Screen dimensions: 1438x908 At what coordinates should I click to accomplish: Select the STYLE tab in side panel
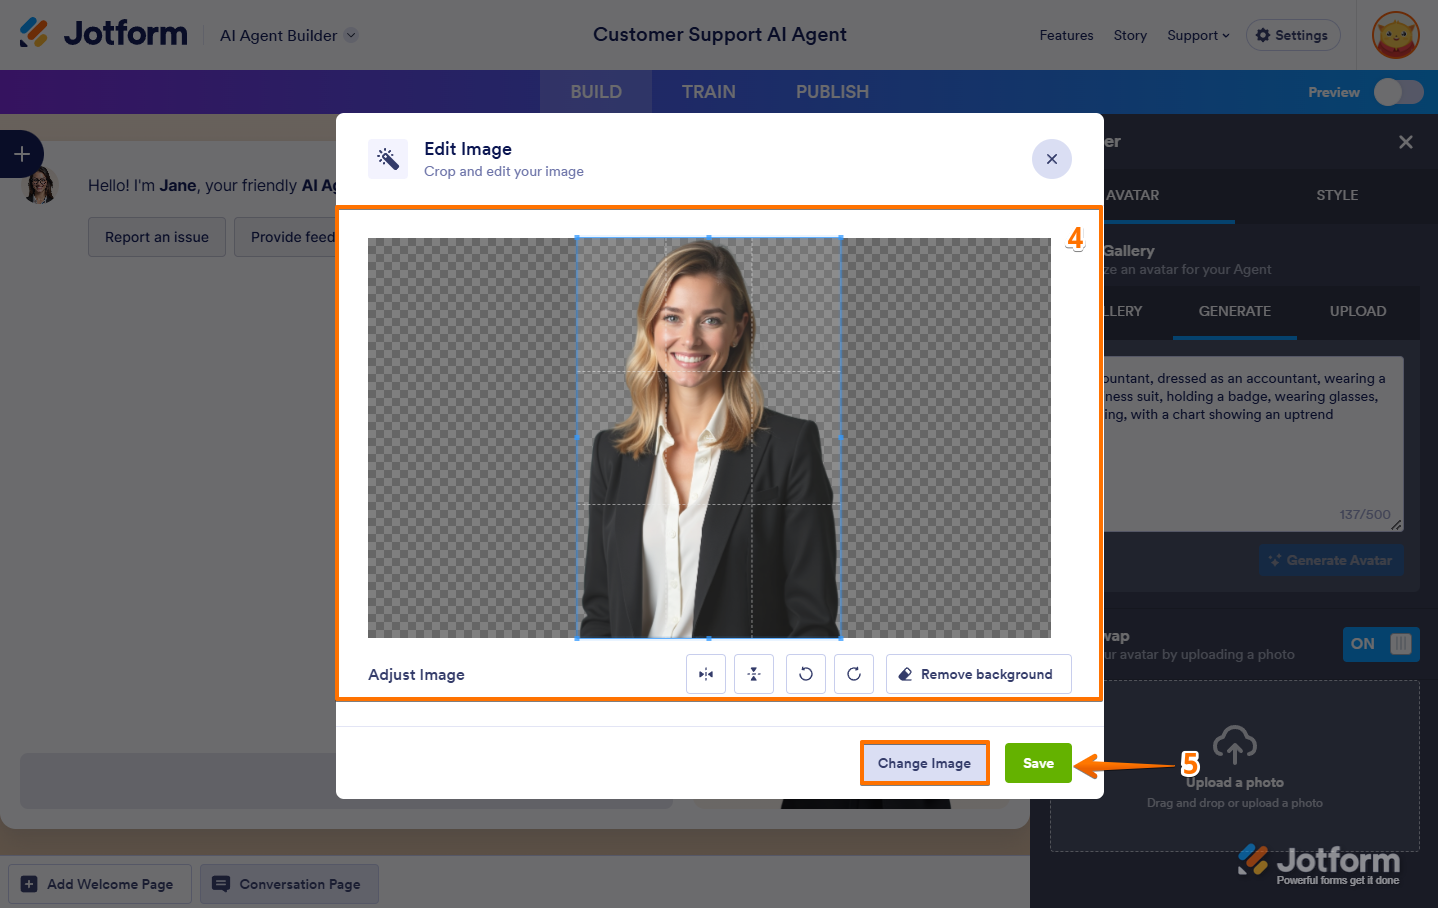[x=1337, y=195]
